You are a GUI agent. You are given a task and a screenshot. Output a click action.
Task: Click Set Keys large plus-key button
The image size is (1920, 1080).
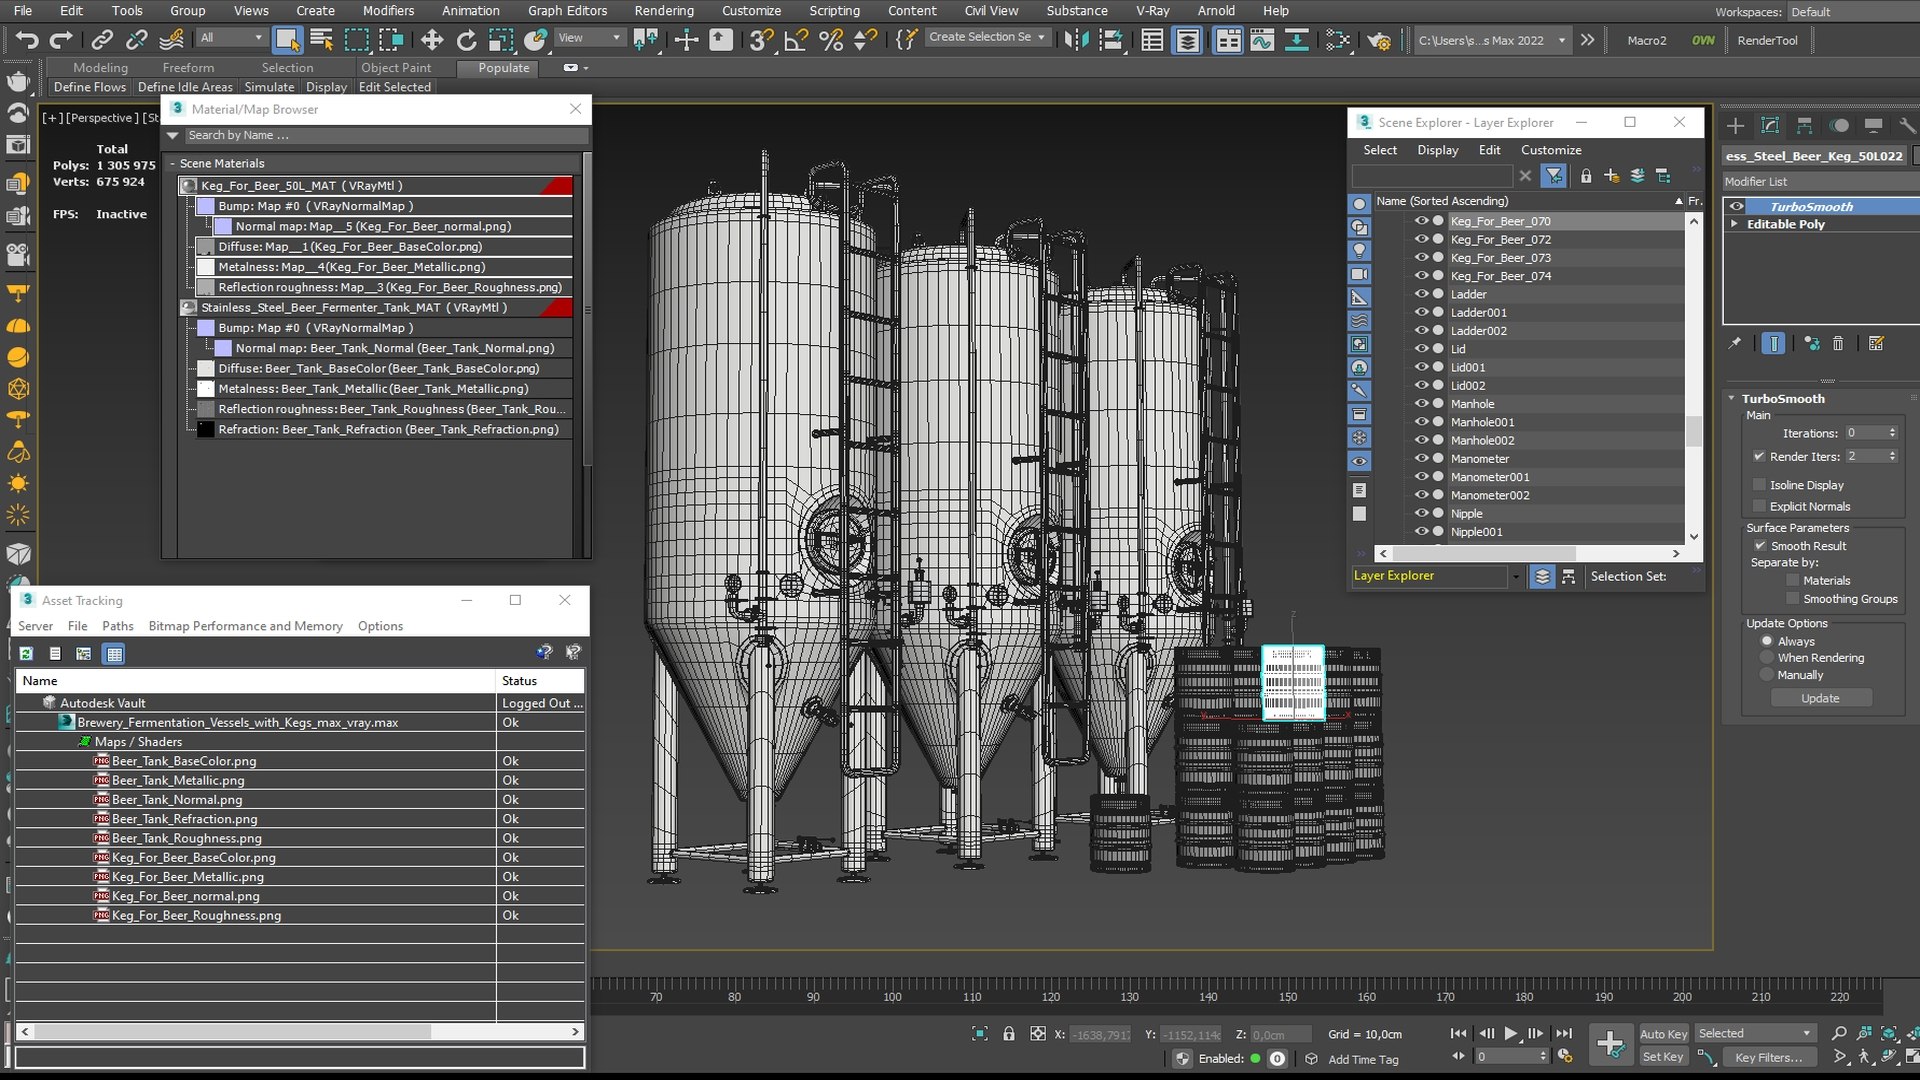(x=1610, y=1045)
